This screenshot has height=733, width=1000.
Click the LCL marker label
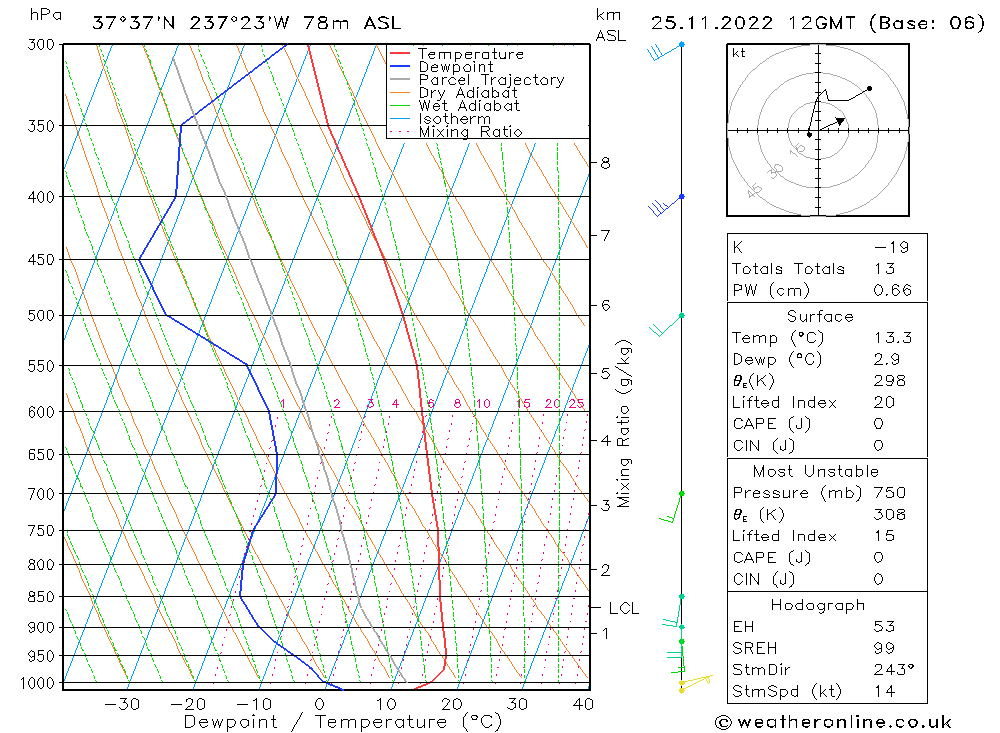click(623, 609)
